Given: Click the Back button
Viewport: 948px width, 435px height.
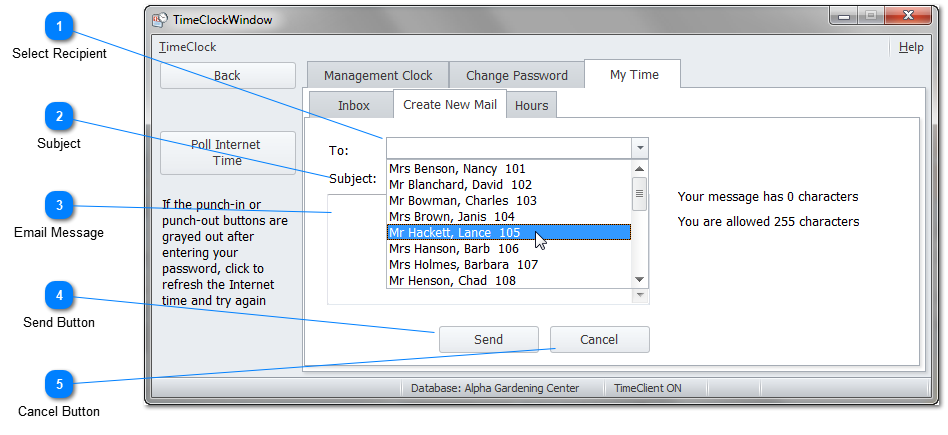Looking at the screenshot, I should pyautogui.click(x=227, y=76).
